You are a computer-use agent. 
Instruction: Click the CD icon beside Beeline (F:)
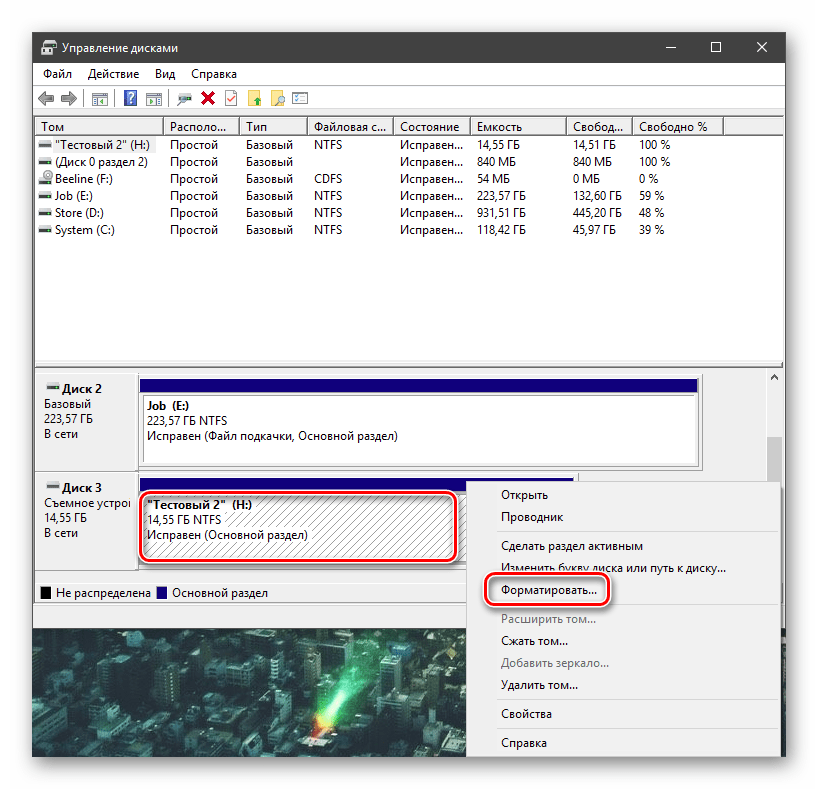tap(45, 178)
